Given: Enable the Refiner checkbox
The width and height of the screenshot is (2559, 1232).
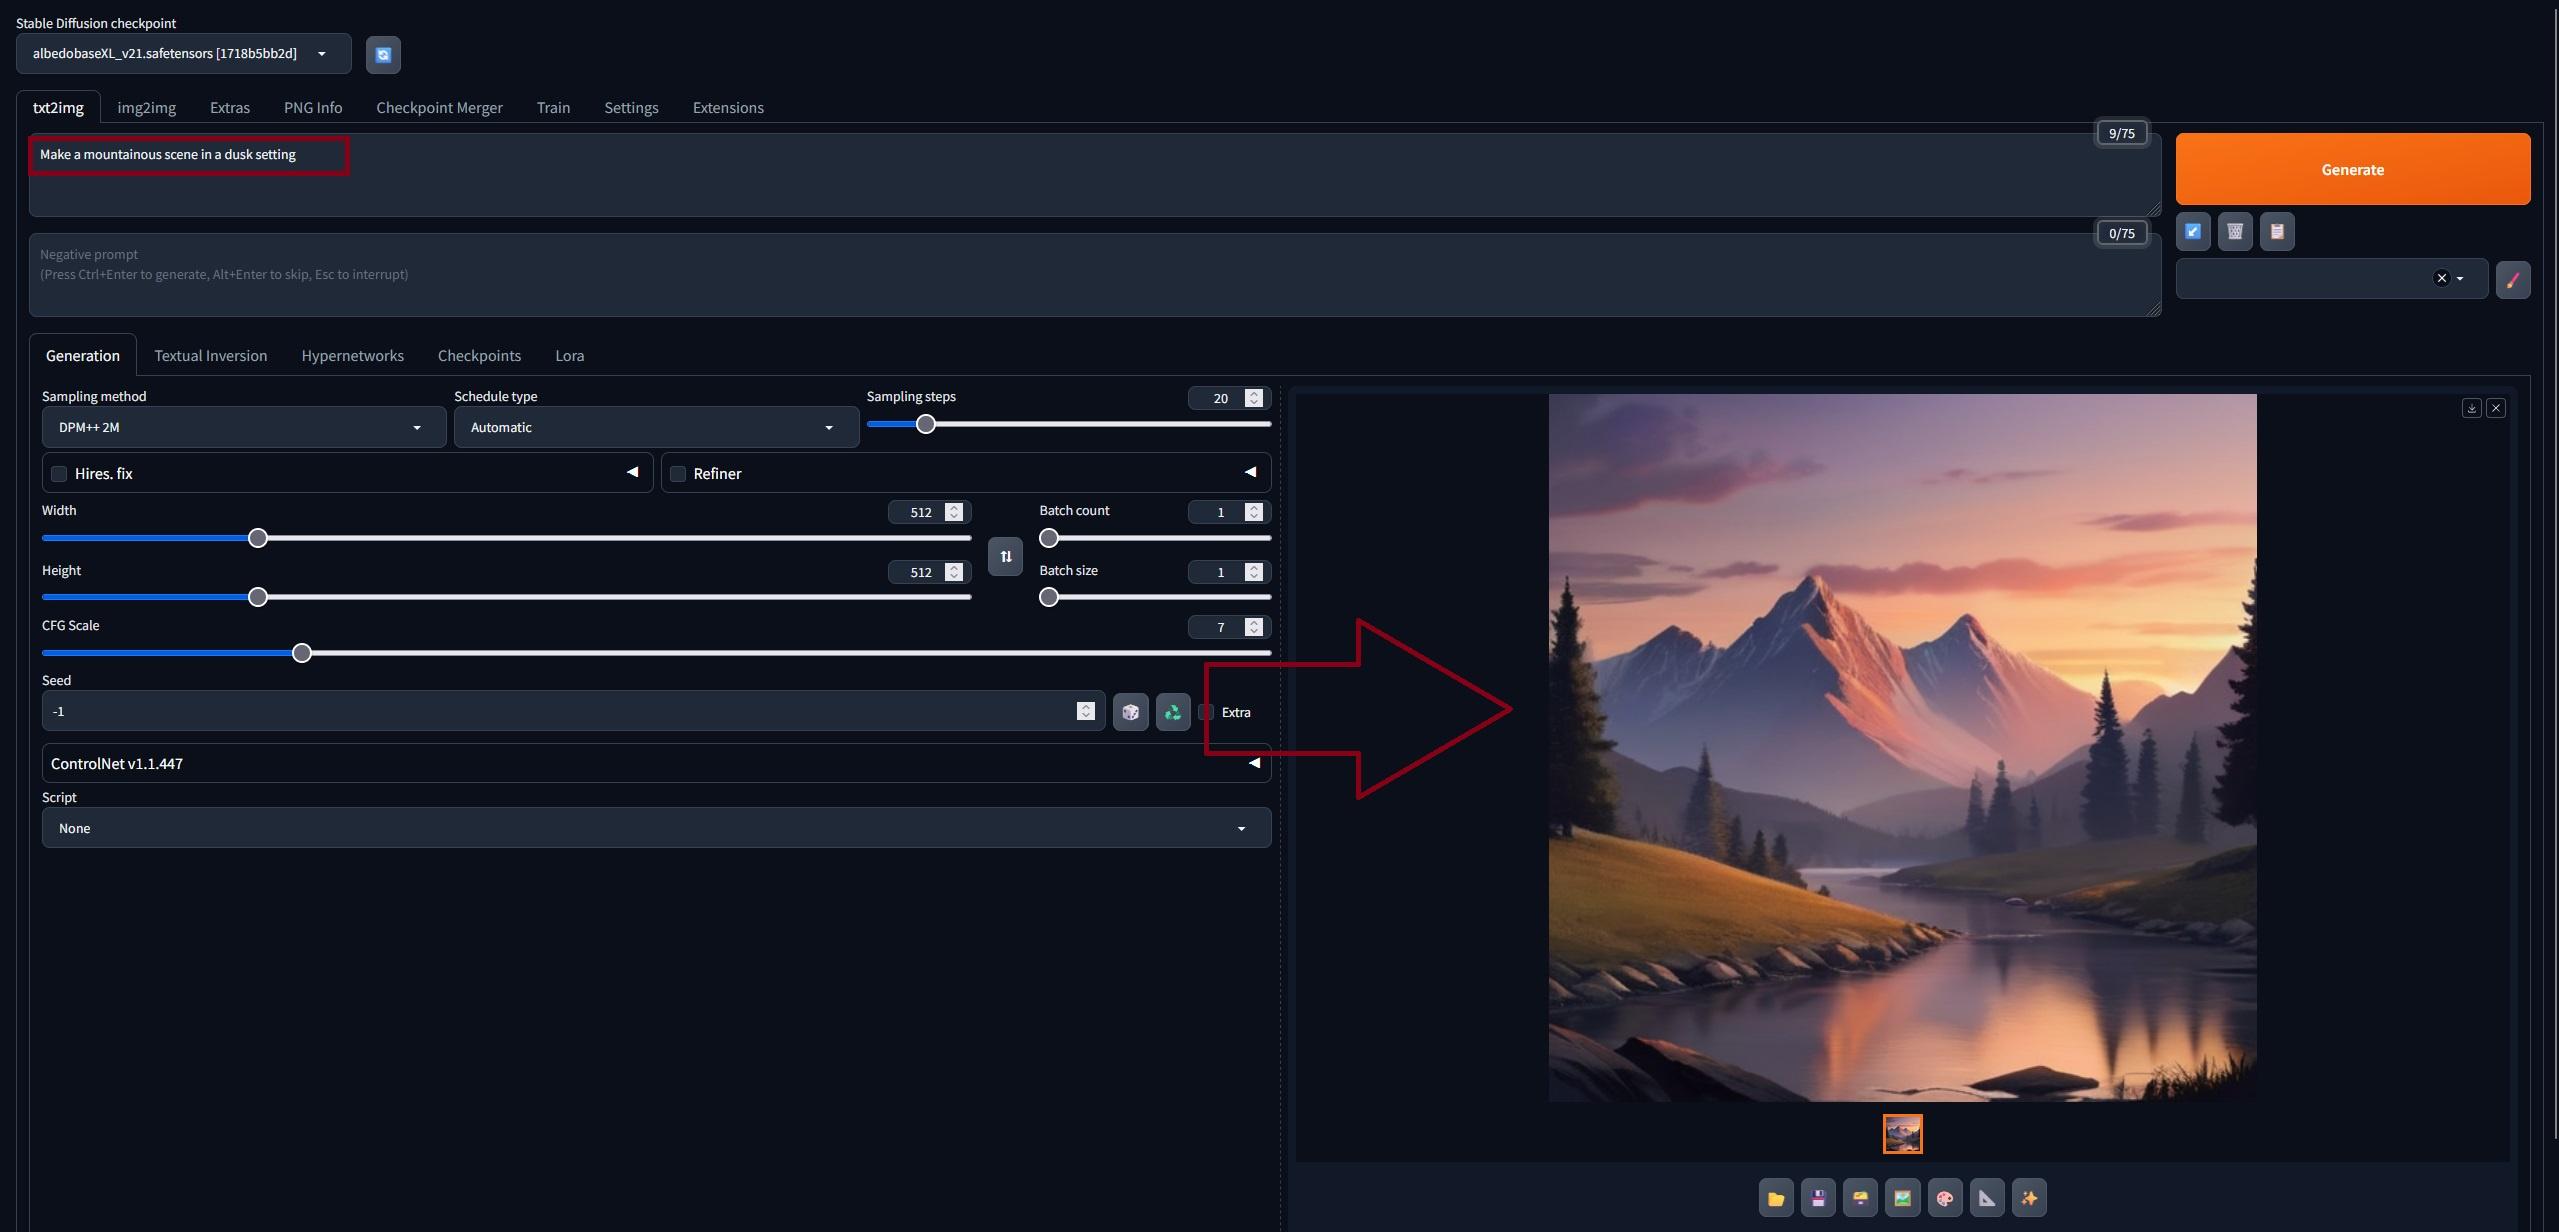Looking at the screenshot, I should point(678,474).
